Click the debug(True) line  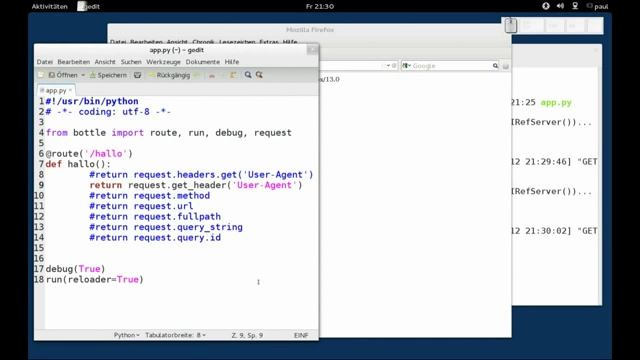76,269
